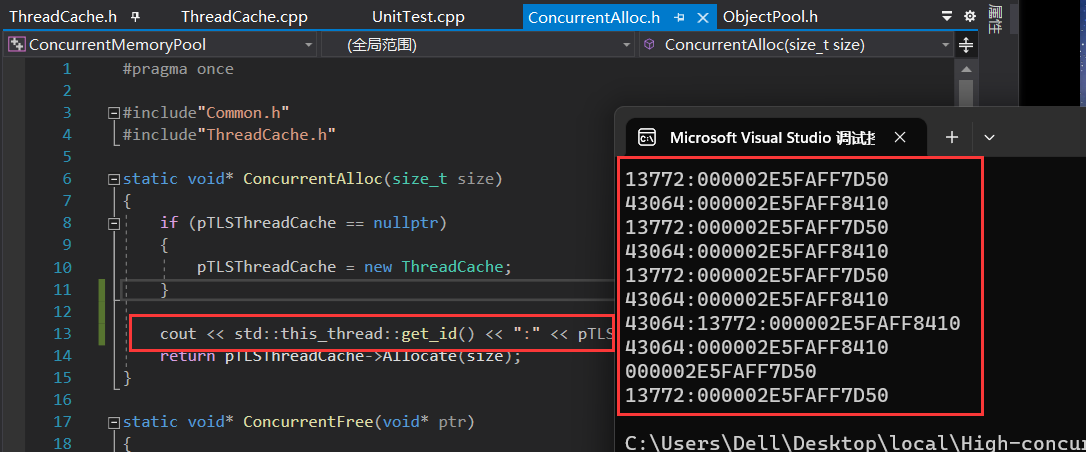Screen dimensions: 1086x452
Task: Open the ConcurrentMemoryPool project dropdown
Action: pos(161,45)
